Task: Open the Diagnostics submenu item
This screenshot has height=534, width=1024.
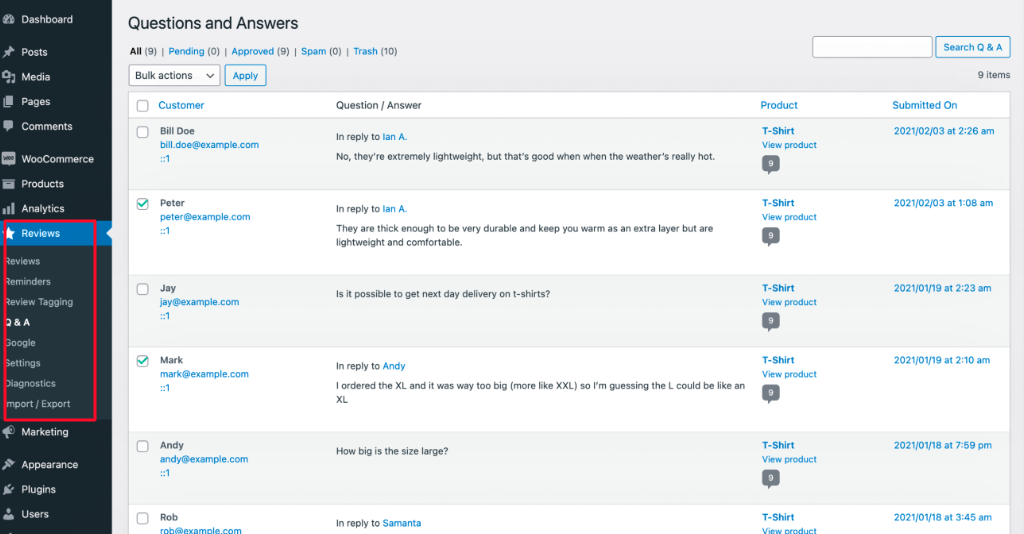Action: [x=30, y=383]
